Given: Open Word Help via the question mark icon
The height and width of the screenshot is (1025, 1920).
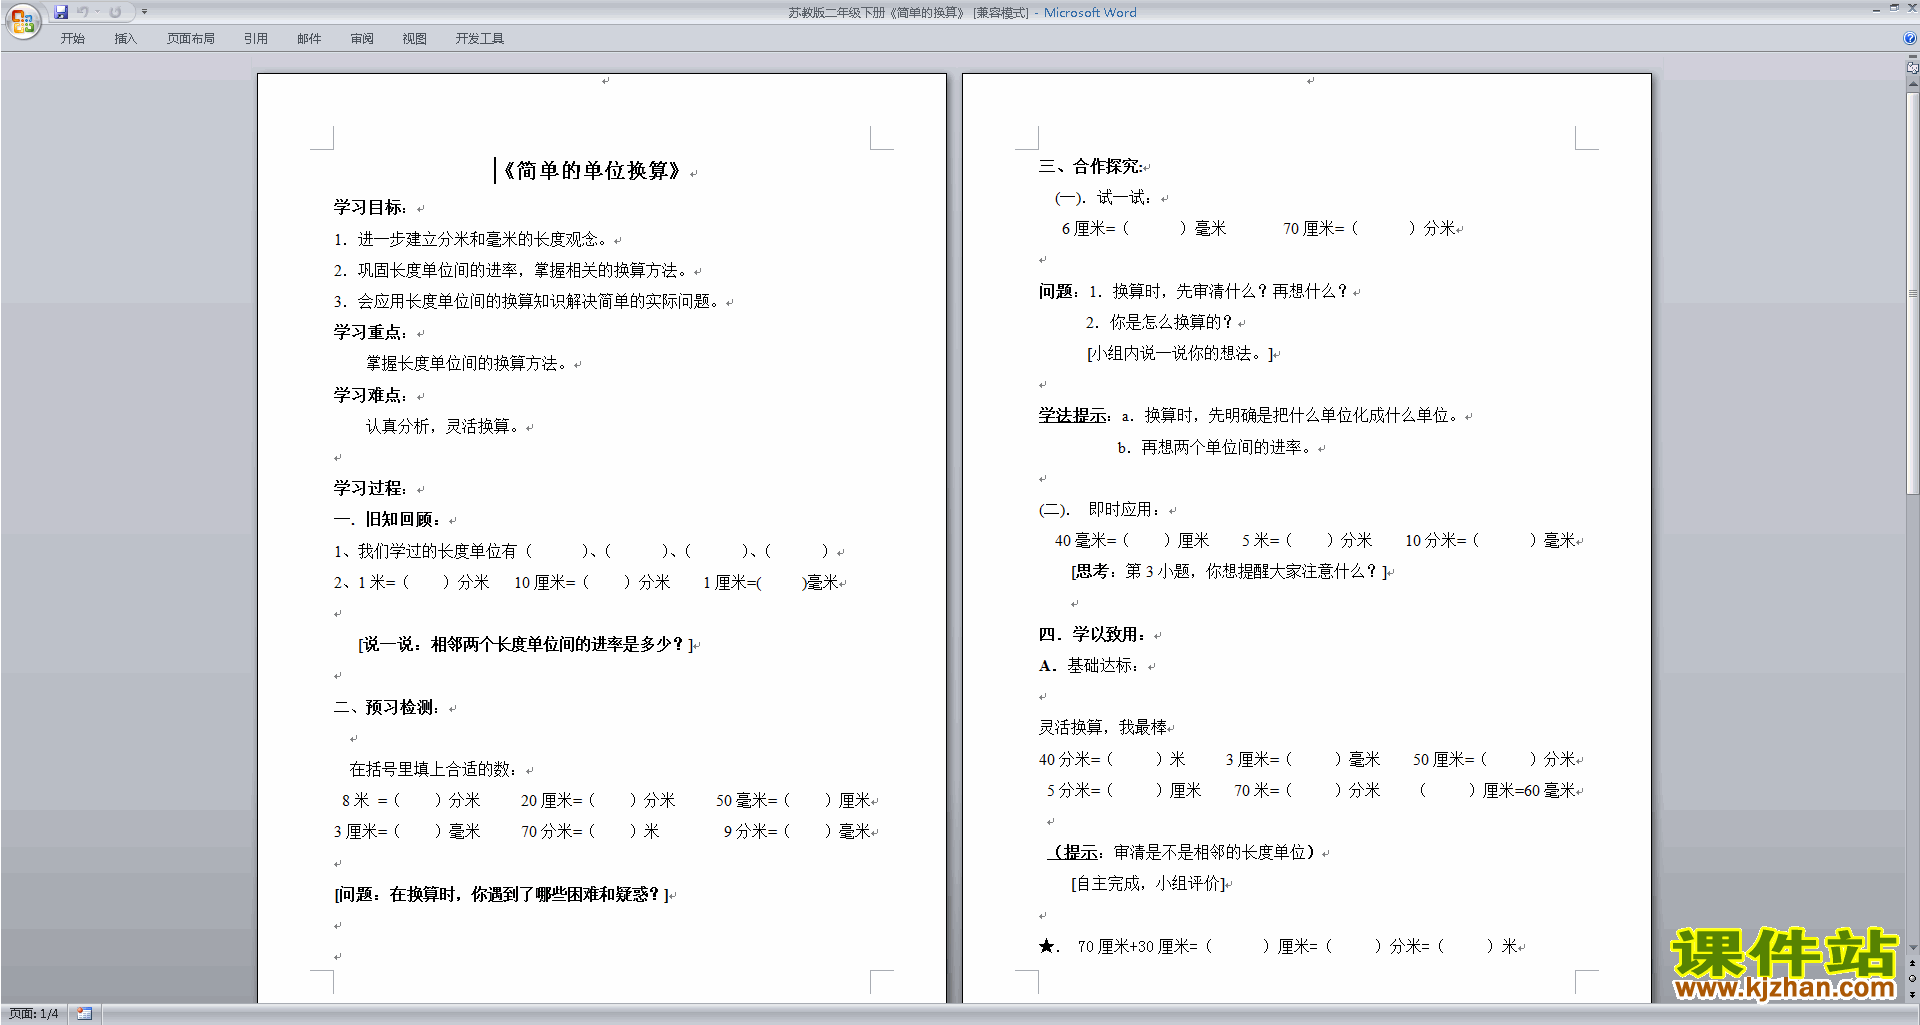Looking at the screenshot, I should click(x=1911, y=38).
